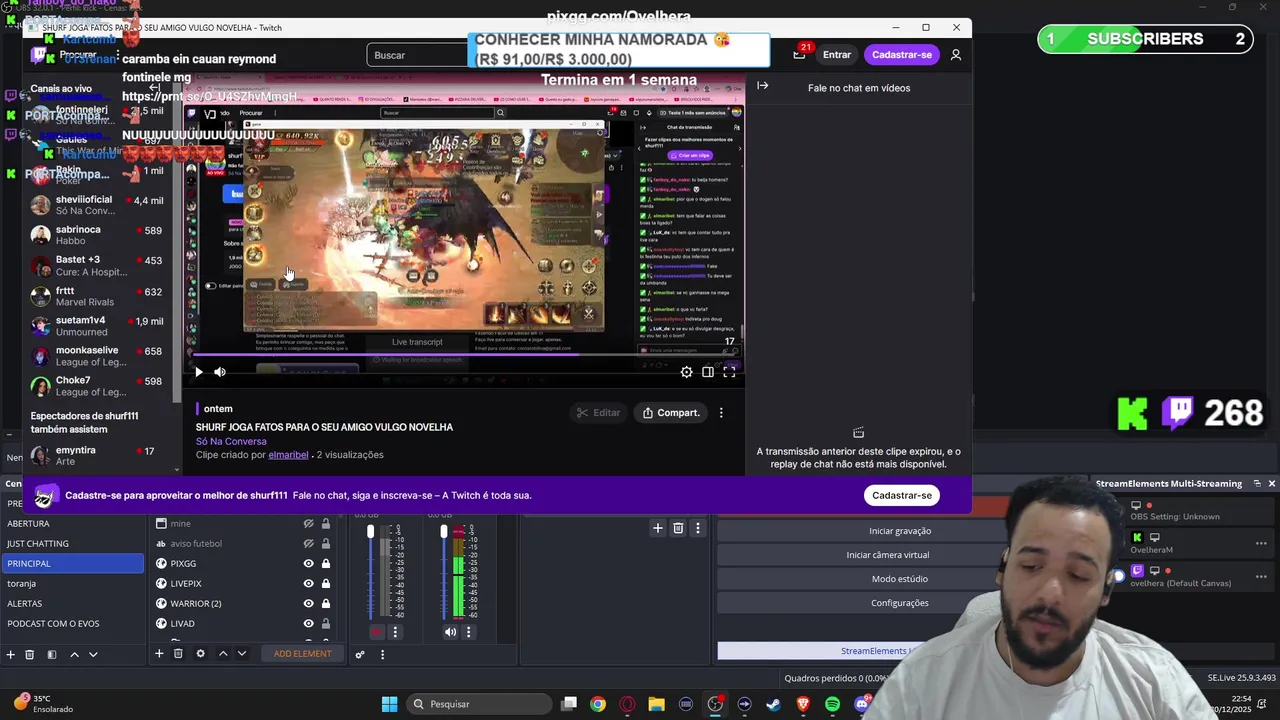The width and height of the screenshot is (1280, 720).
Task: Open Bastet +3 channel entry
Action: tap(96, 265)
